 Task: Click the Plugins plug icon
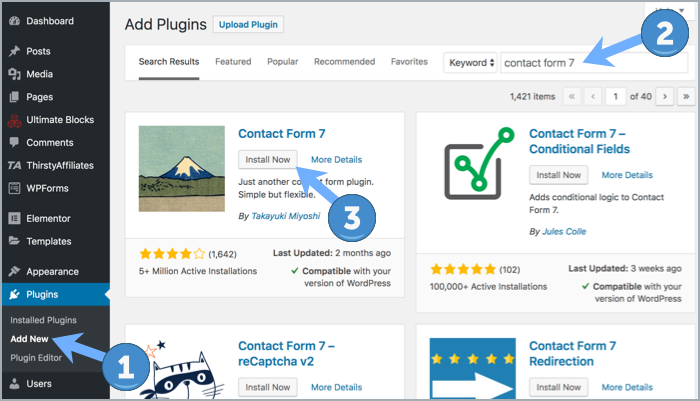click(x=14, y=294)
